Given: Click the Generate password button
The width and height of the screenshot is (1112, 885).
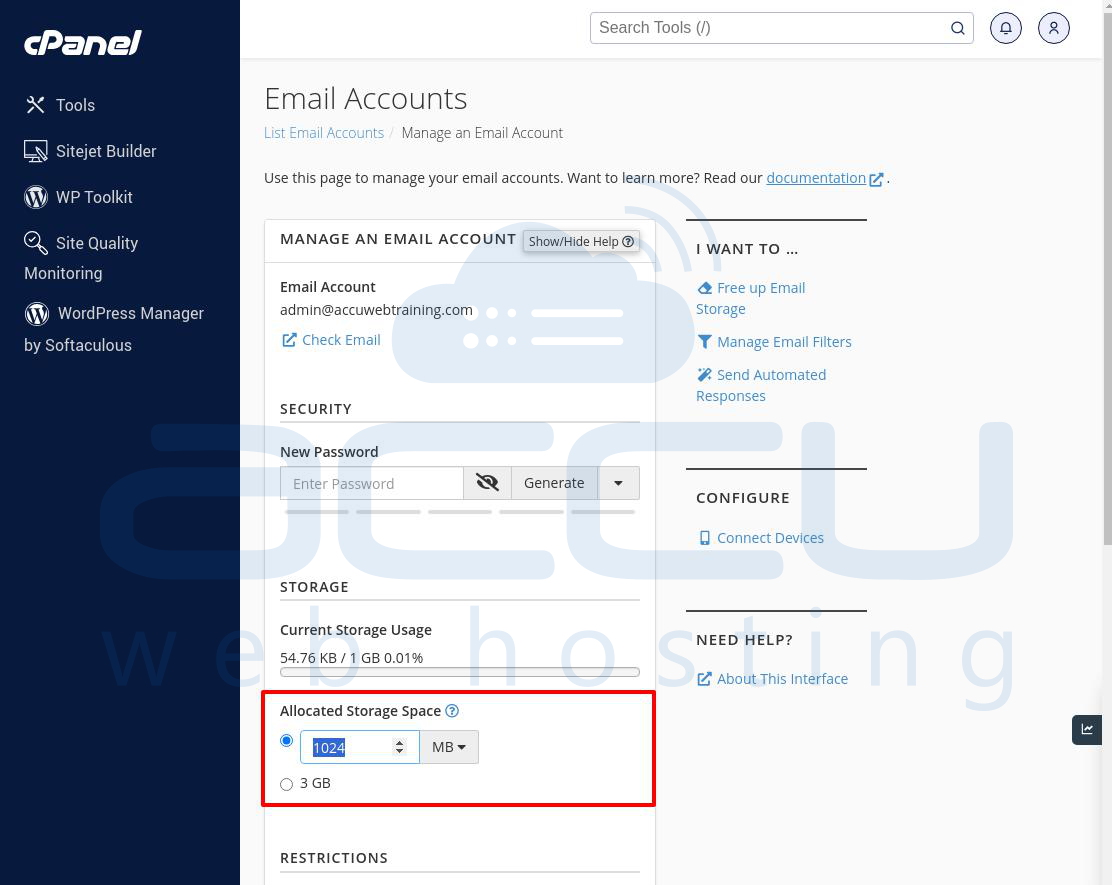Looking at the screenshot, I should (x=554, y=482).
